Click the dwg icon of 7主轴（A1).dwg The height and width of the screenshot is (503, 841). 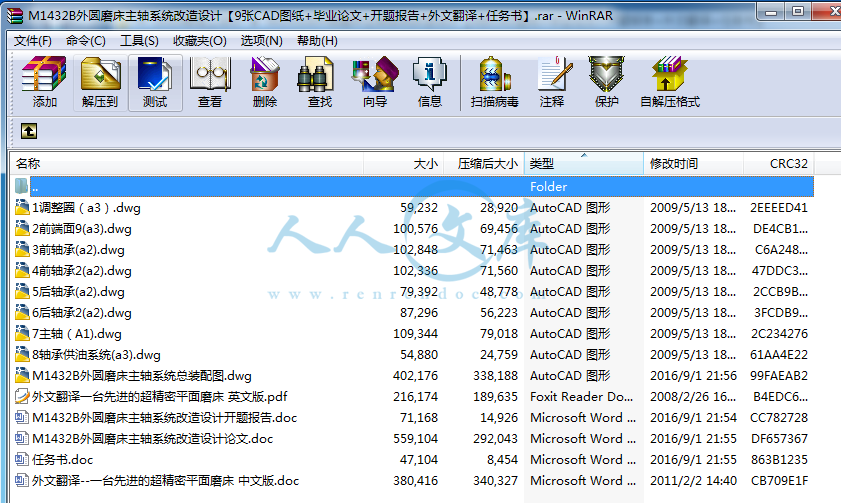pyautogui.click(x=22, y=333)
